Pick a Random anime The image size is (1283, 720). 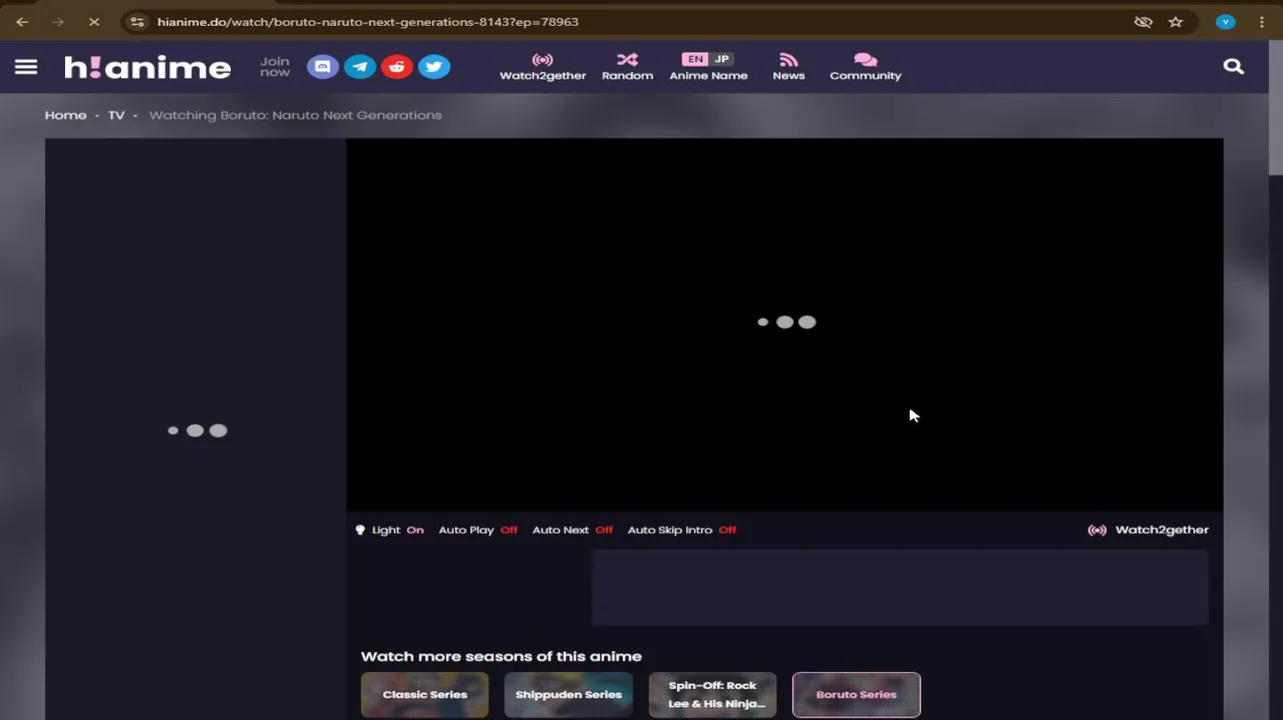coord(627,67)
